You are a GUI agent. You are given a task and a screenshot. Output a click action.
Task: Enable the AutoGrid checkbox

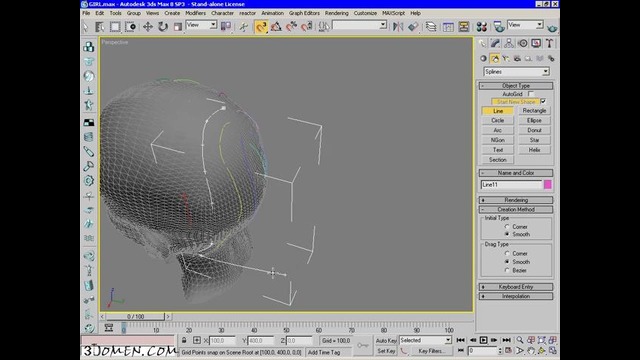(531, 94)
